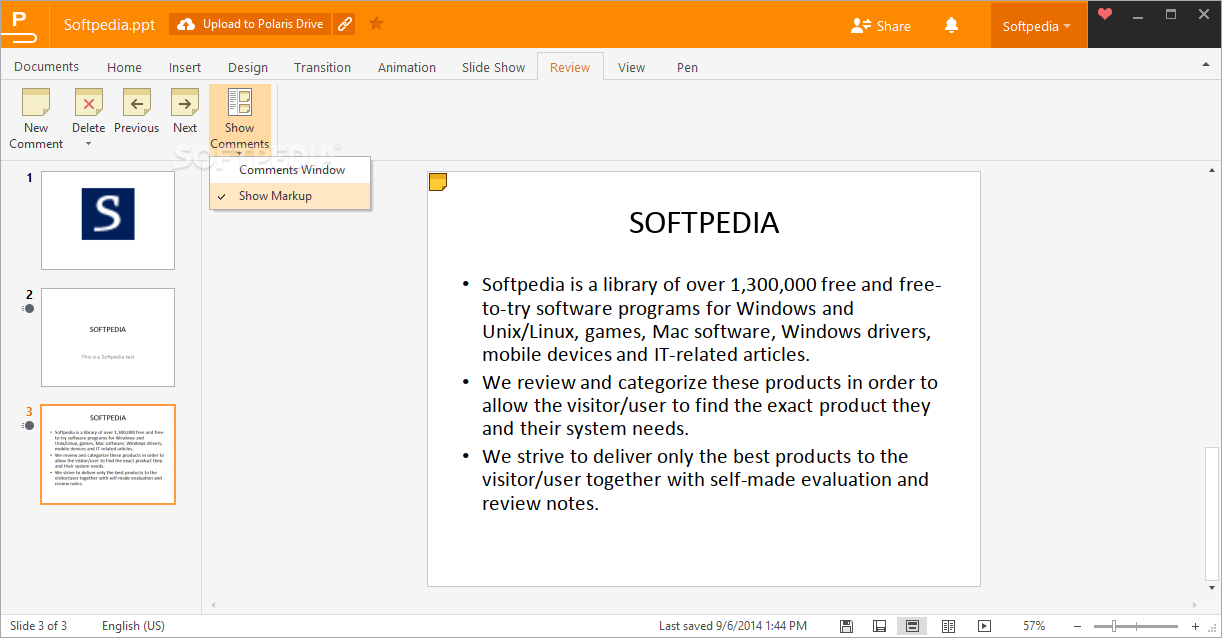Select slide 2 thumbnail
The width and height of the screenshot is (1222, 638).
click(x=108, y=337)
